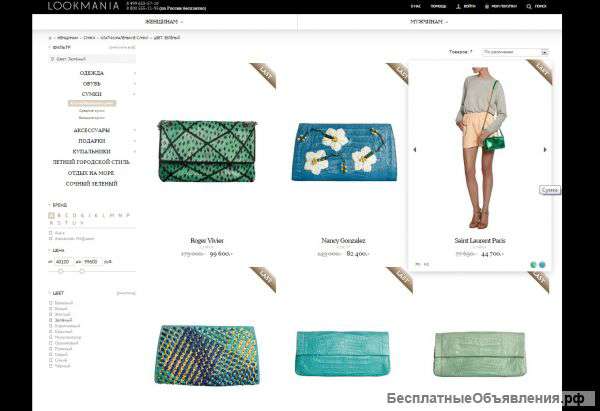Open the pale mint crocodile clutch image
Screen dimensions: 600x411
click(x=479, y=354)
